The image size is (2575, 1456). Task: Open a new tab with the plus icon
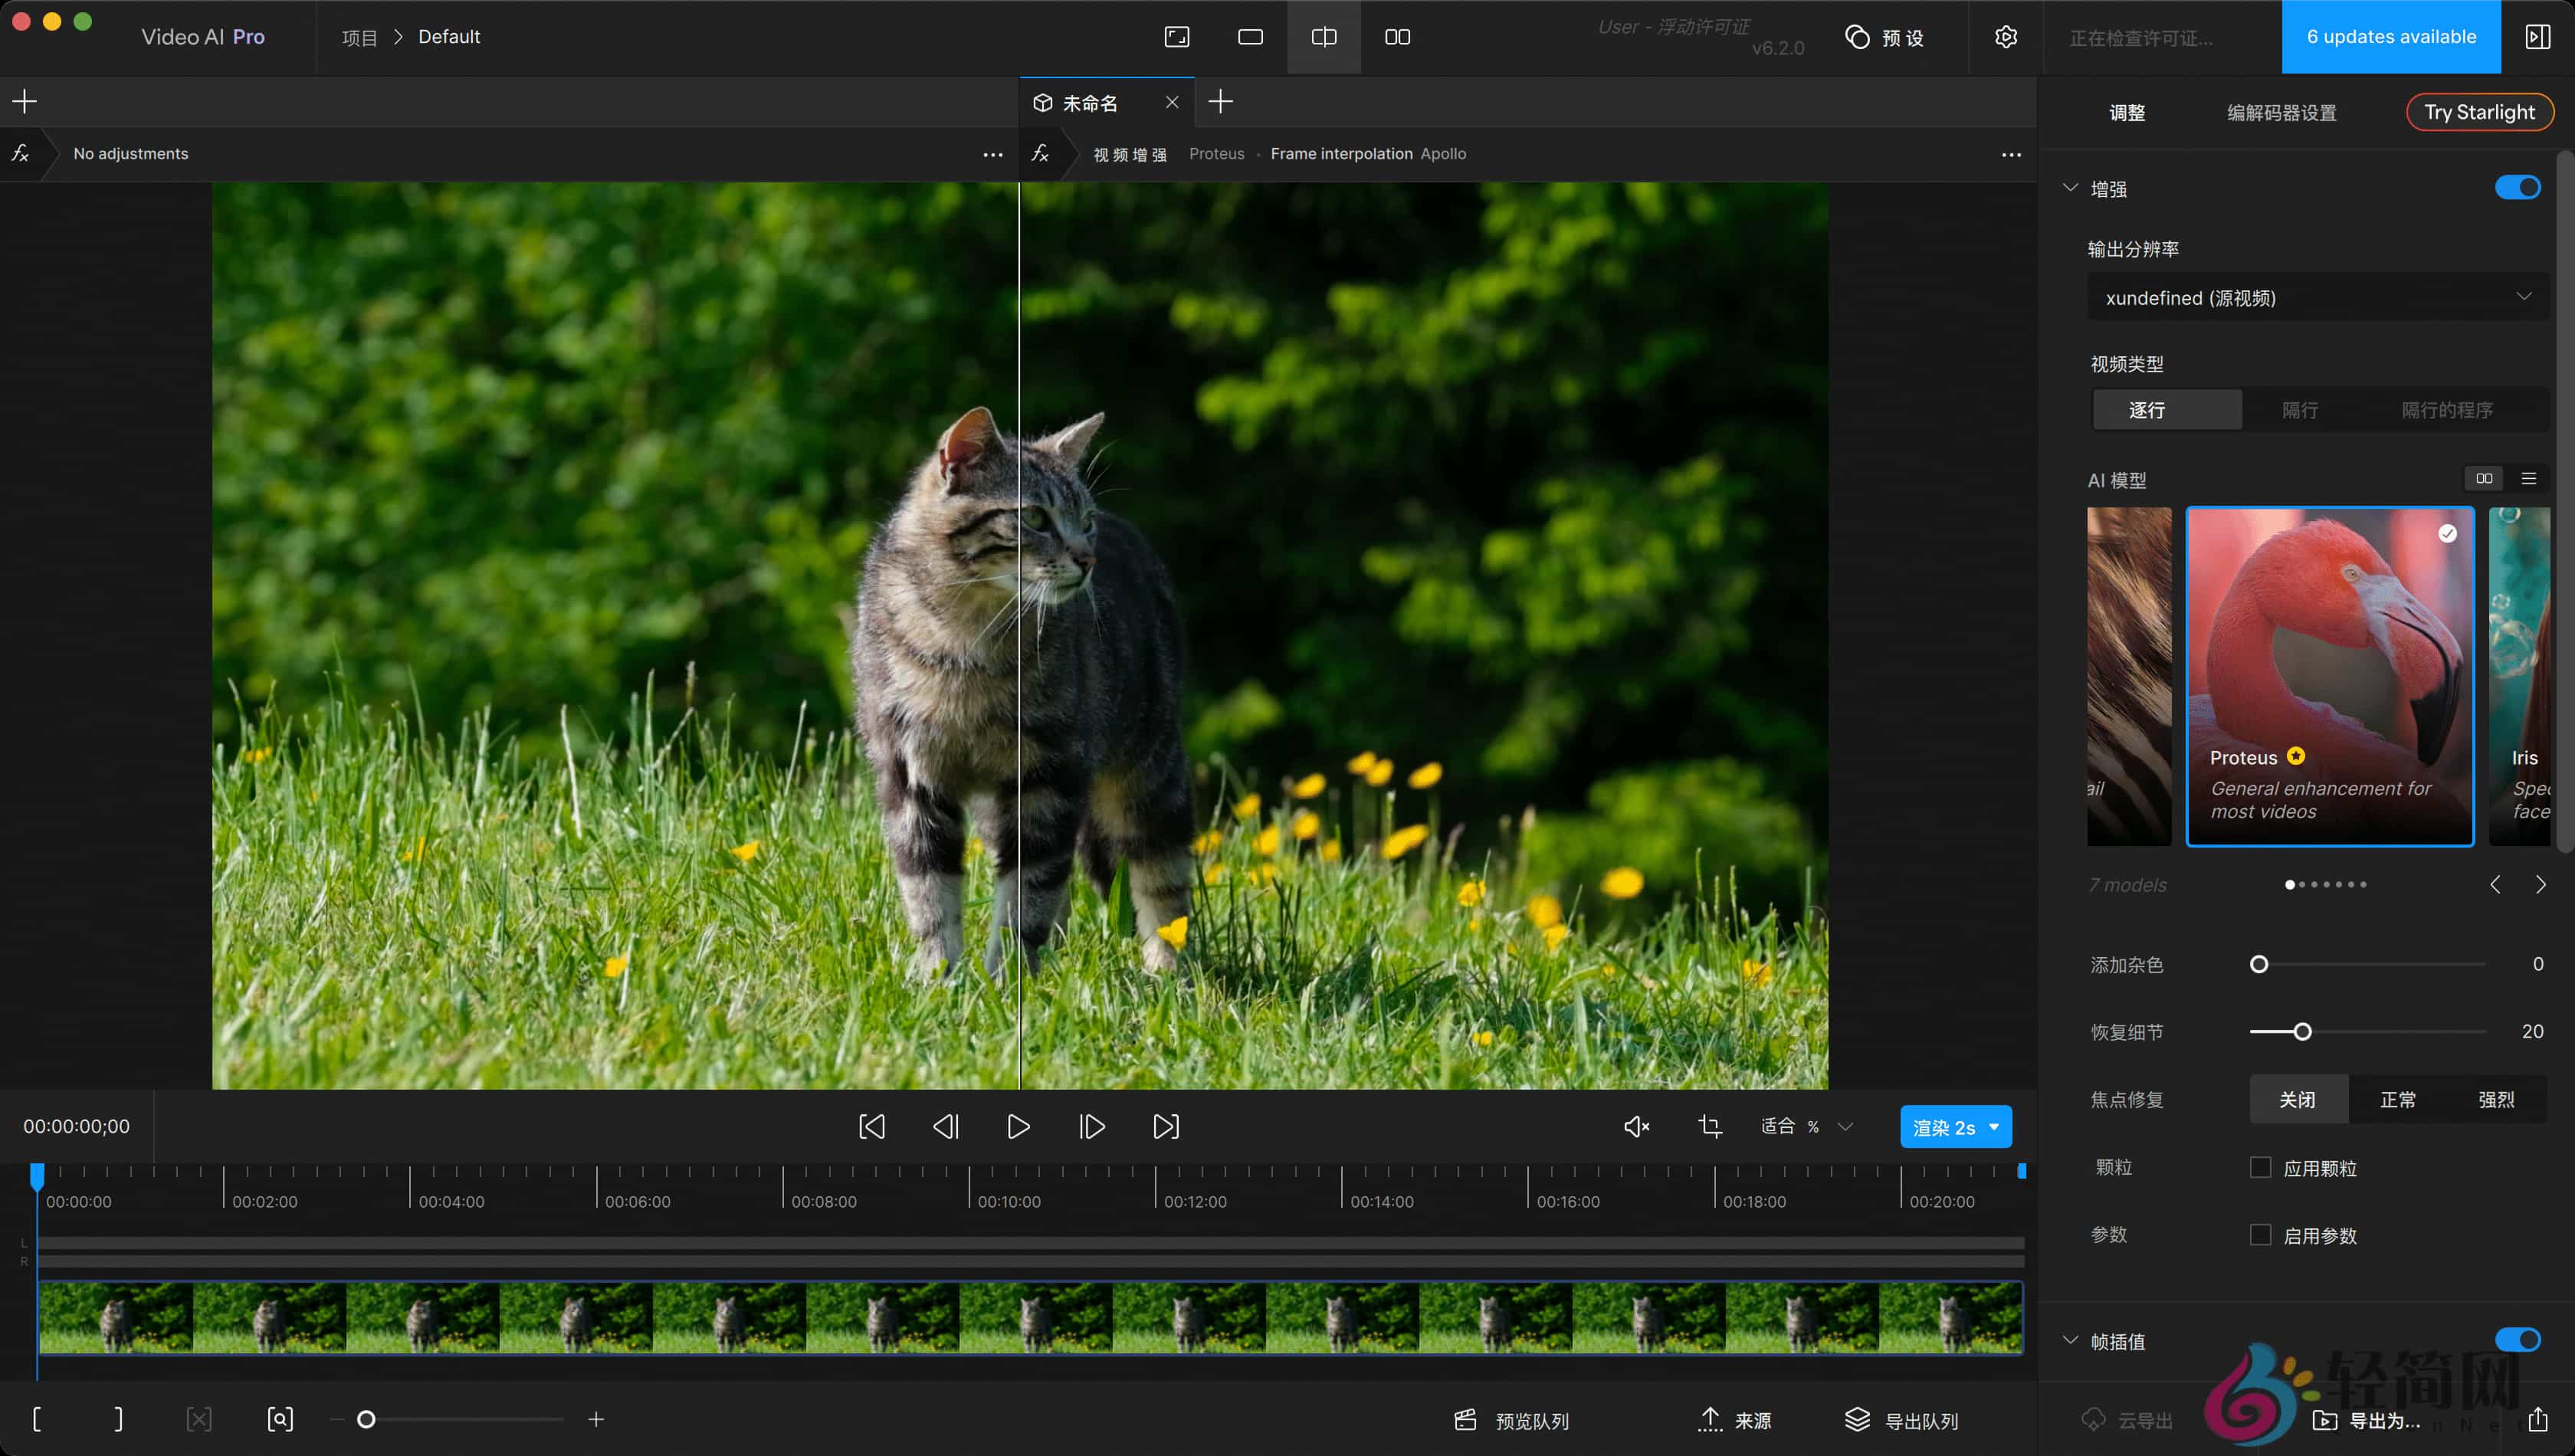pyautogui.click(x=1219, y=101)
